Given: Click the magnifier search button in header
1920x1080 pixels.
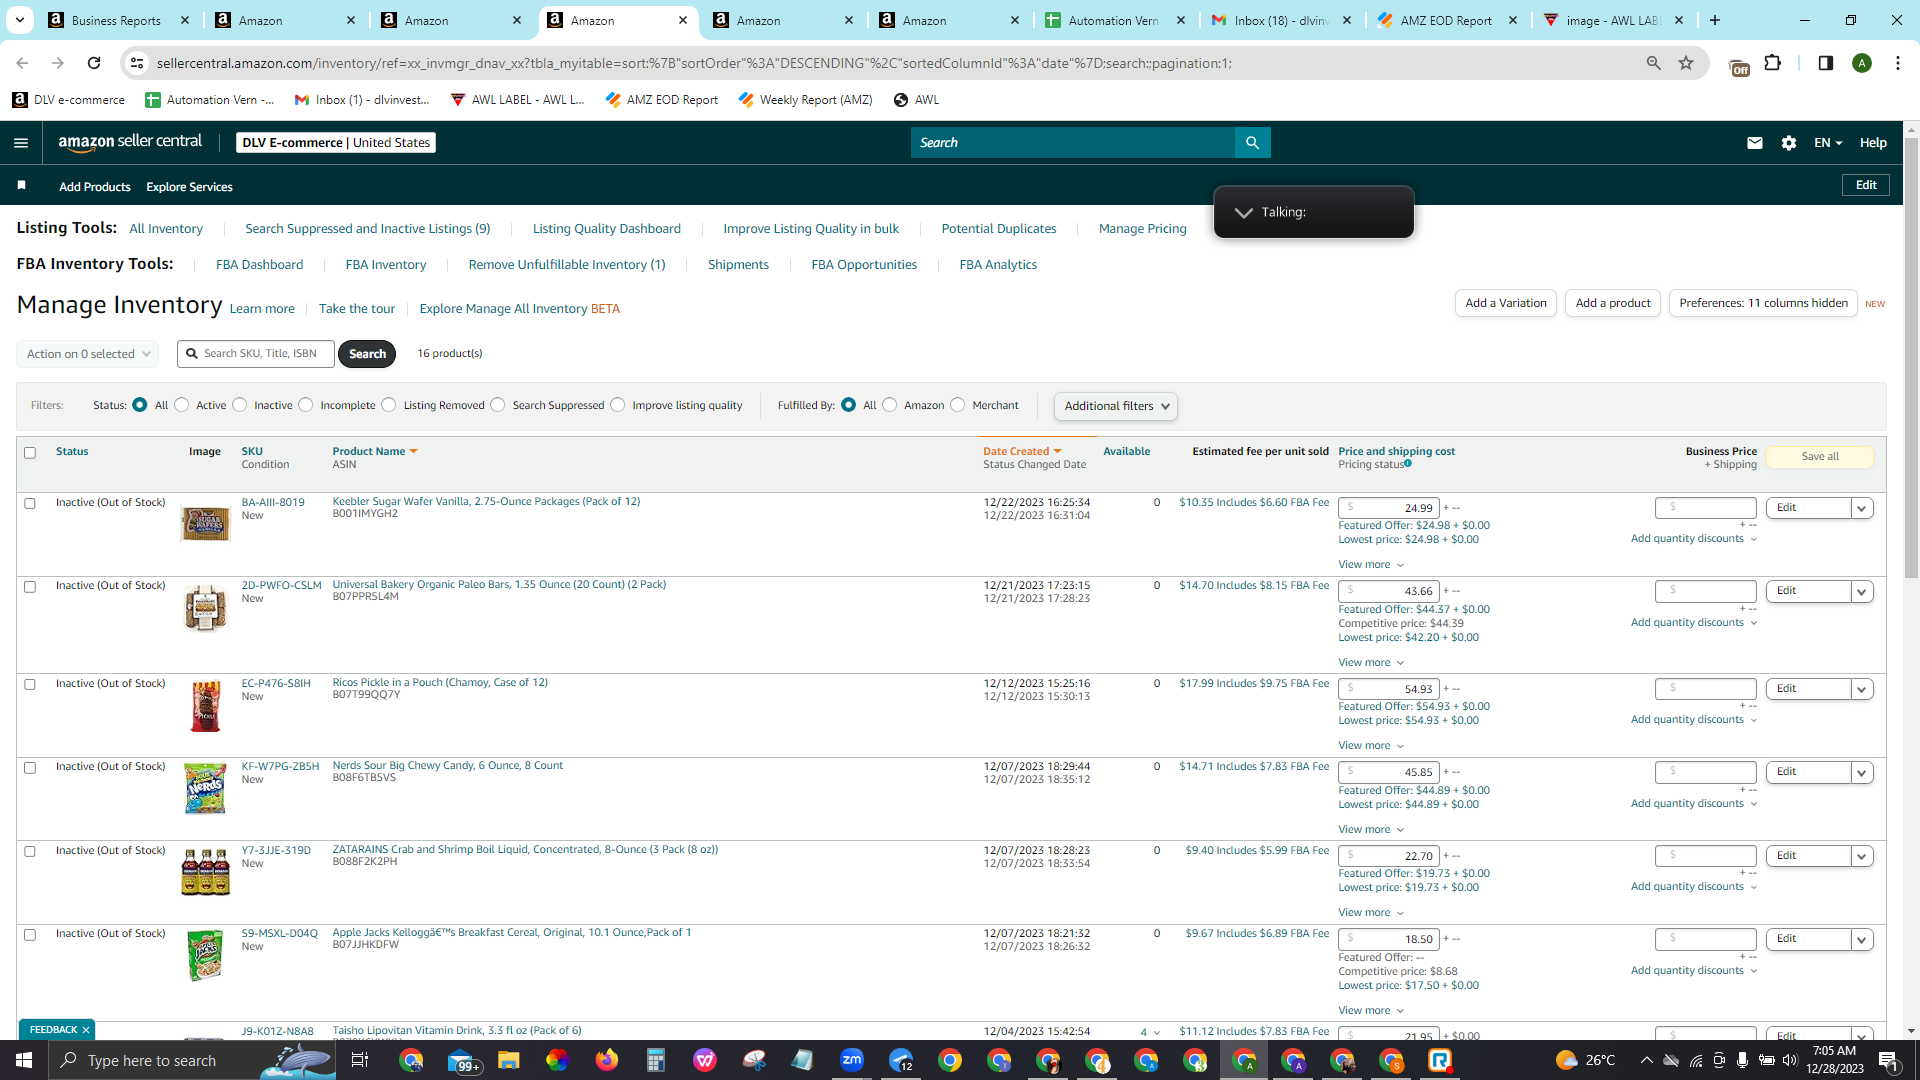Looking at the screenshot, I should point(1252,143).
